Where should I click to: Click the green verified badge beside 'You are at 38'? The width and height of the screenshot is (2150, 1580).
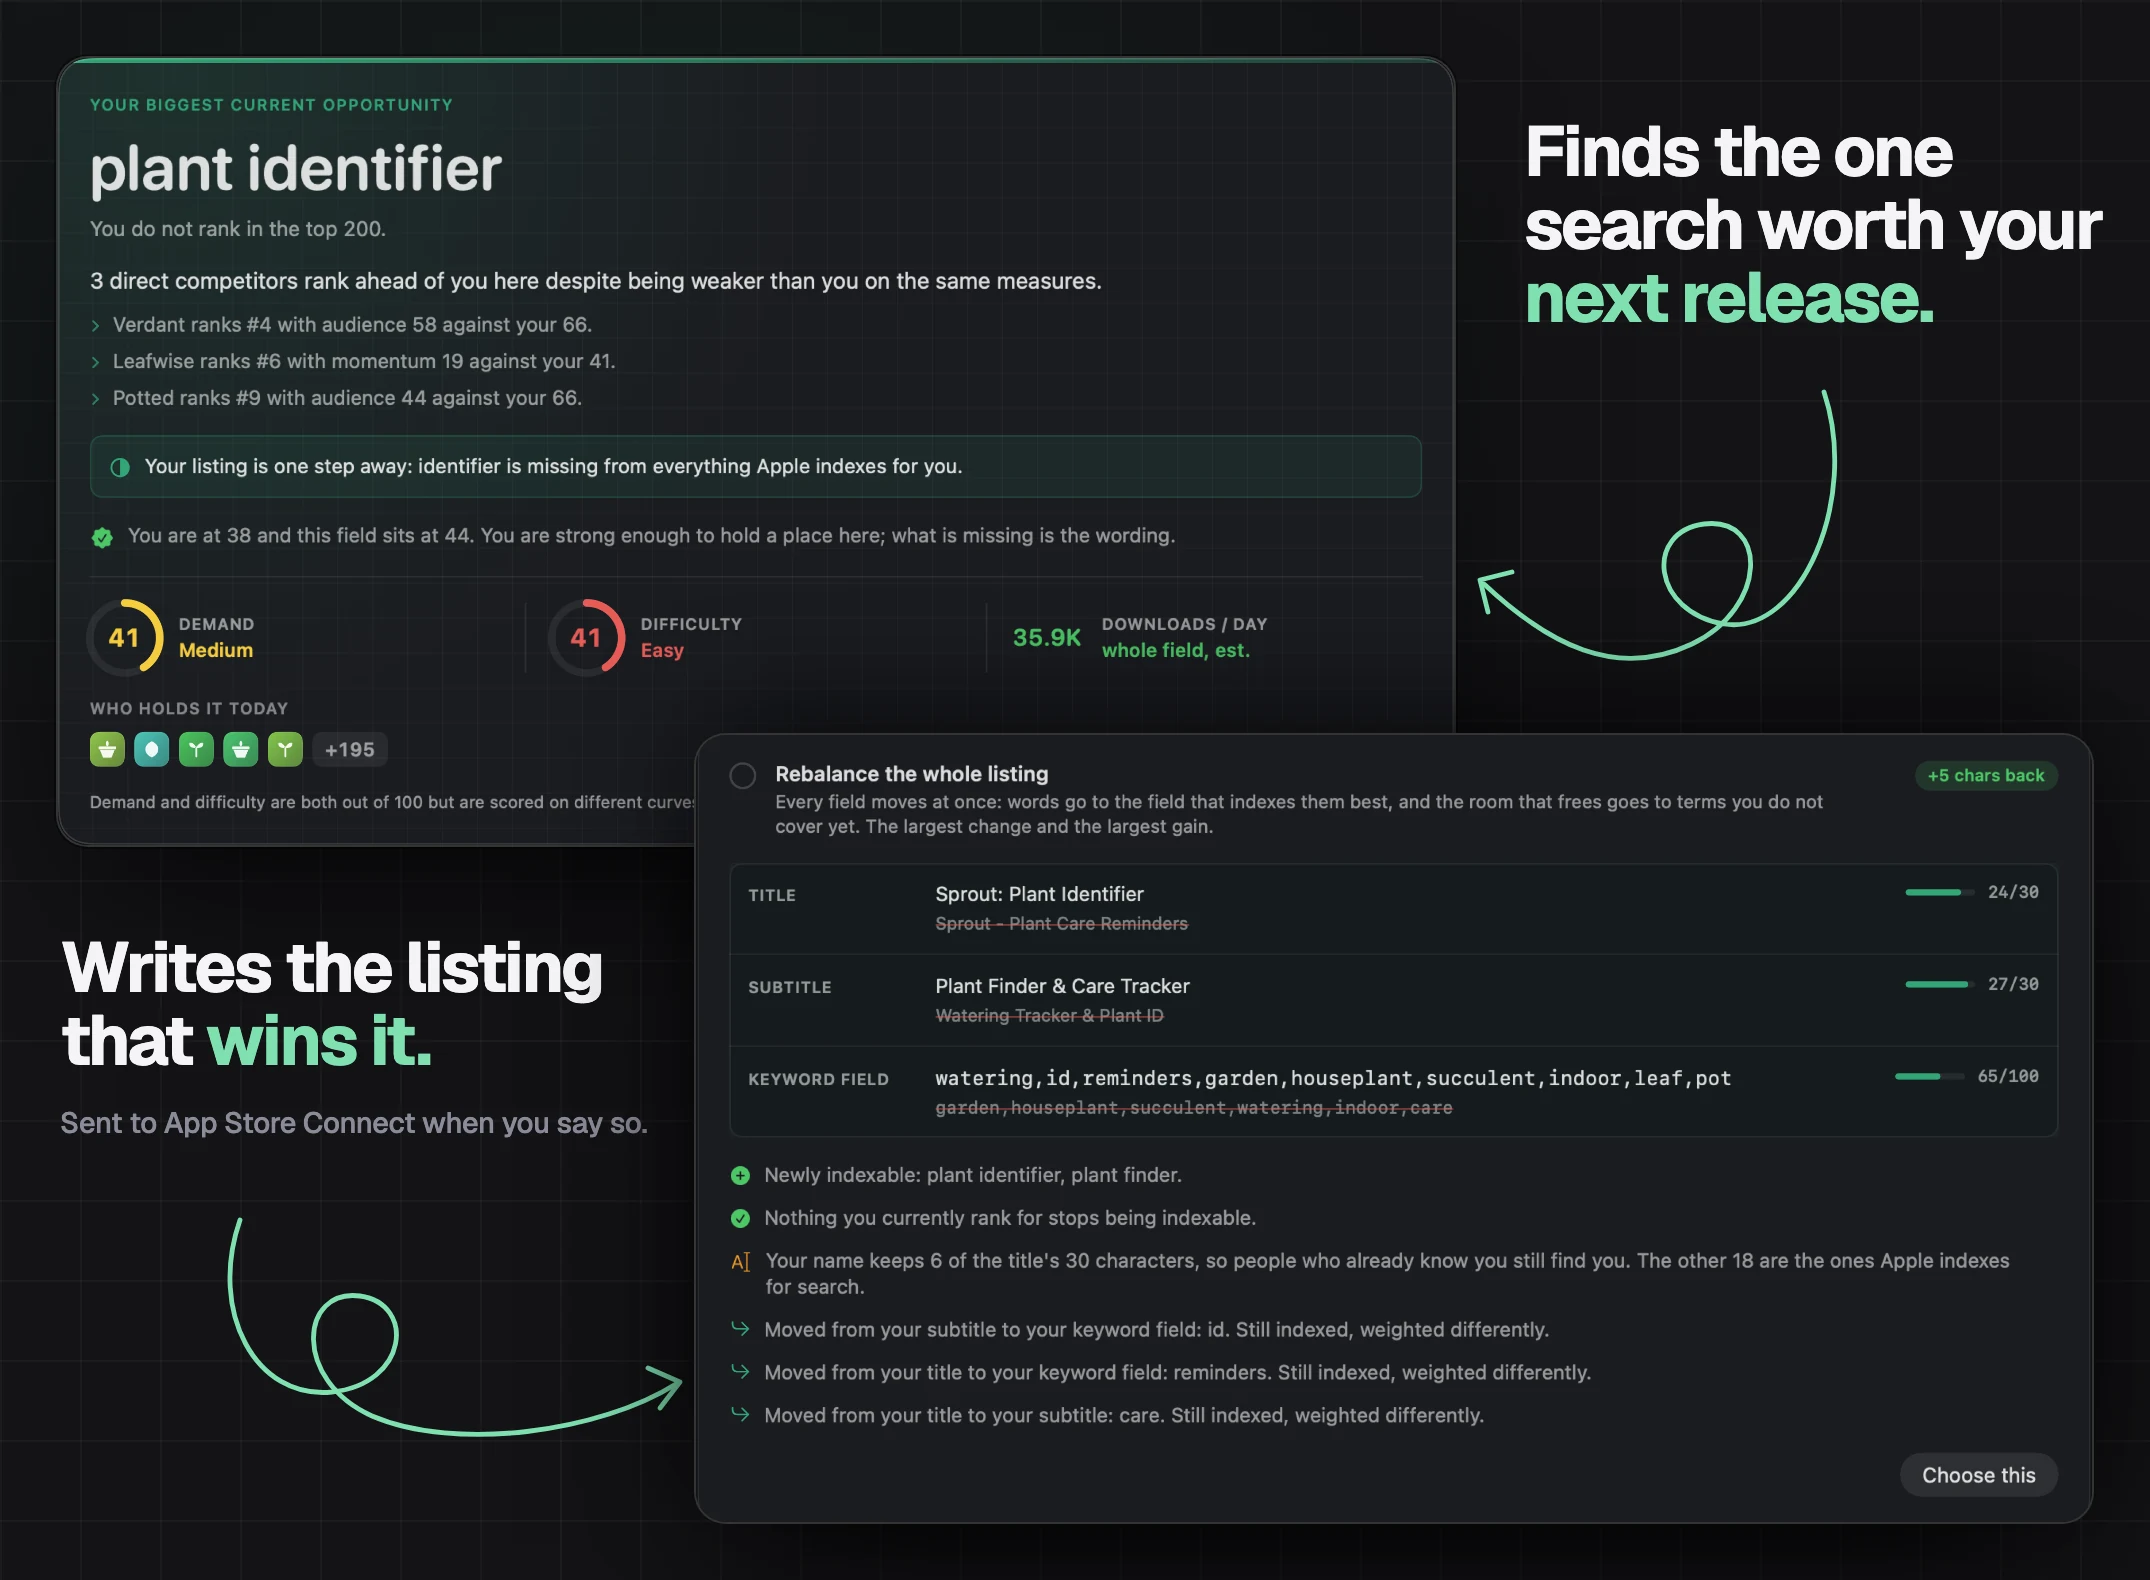pyautogui.click(x=102, y=537)
